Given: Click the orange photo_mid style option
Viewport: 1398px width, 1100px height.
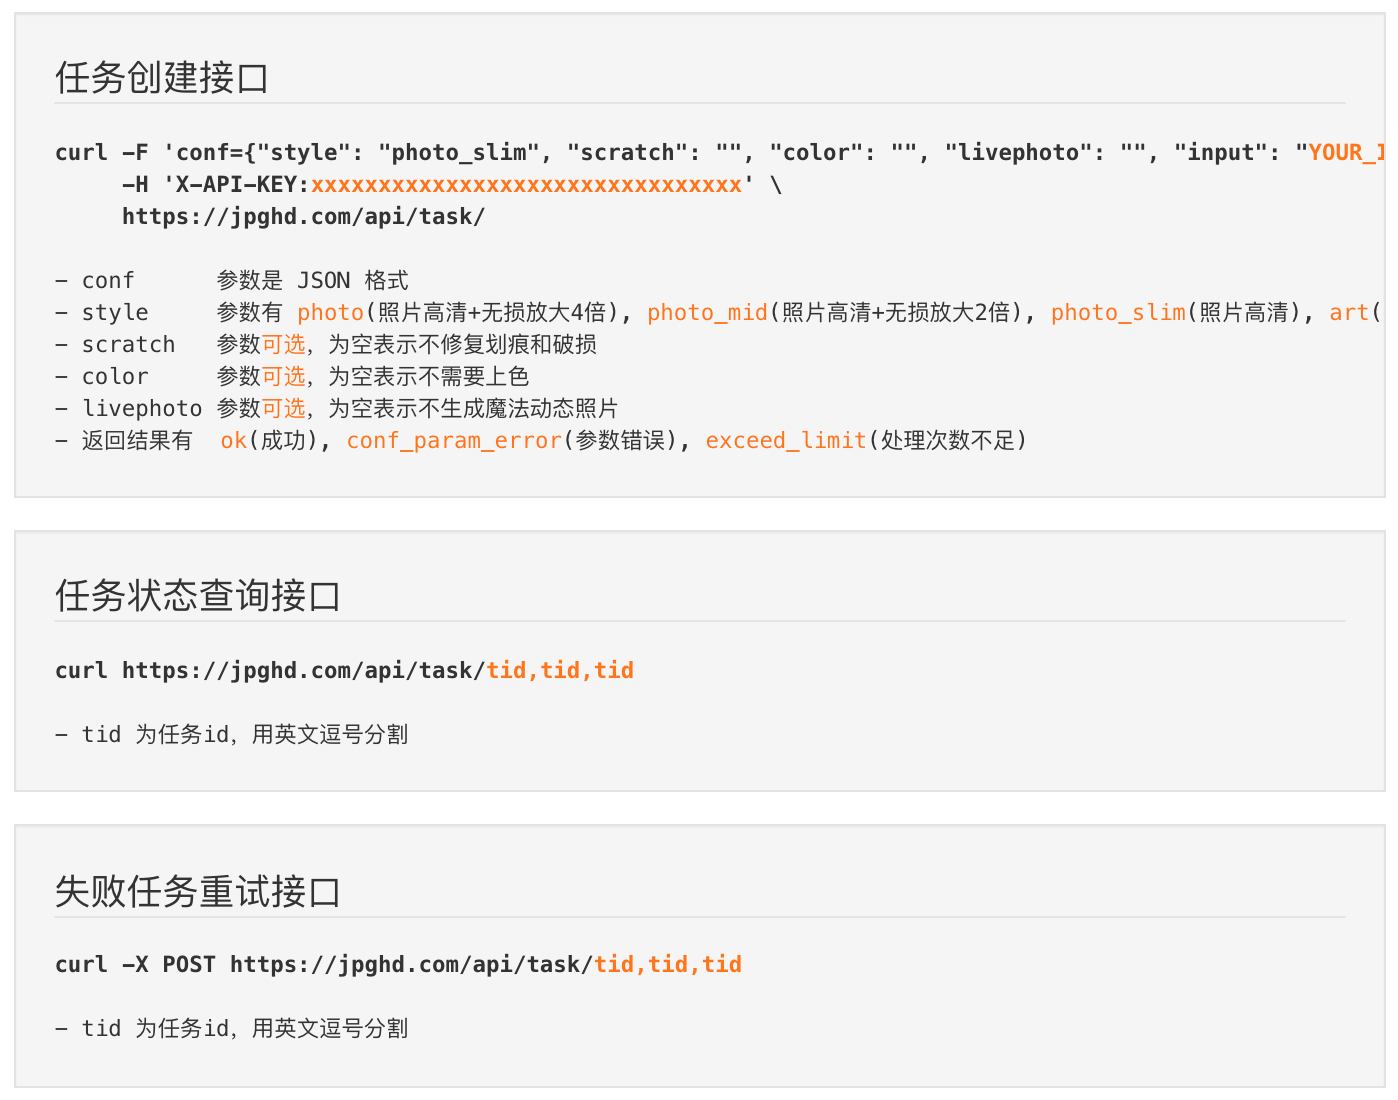Looking at the screenshot, I should pyautogui.click(x=707, y=313).
